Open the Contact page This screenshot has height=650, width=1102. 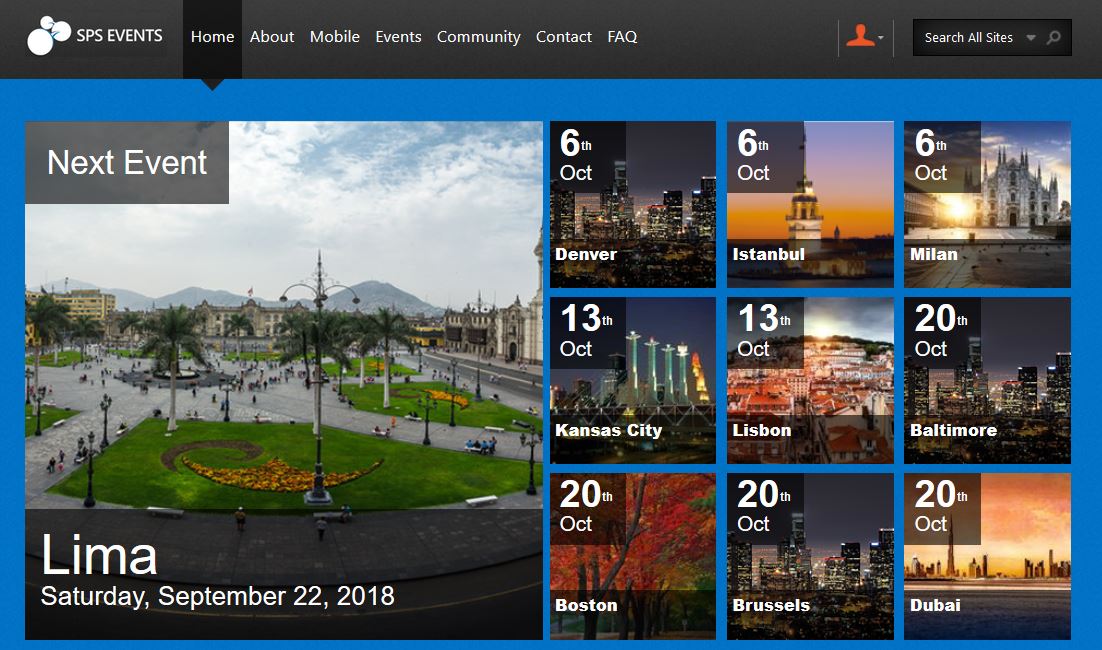coord(563,37)
